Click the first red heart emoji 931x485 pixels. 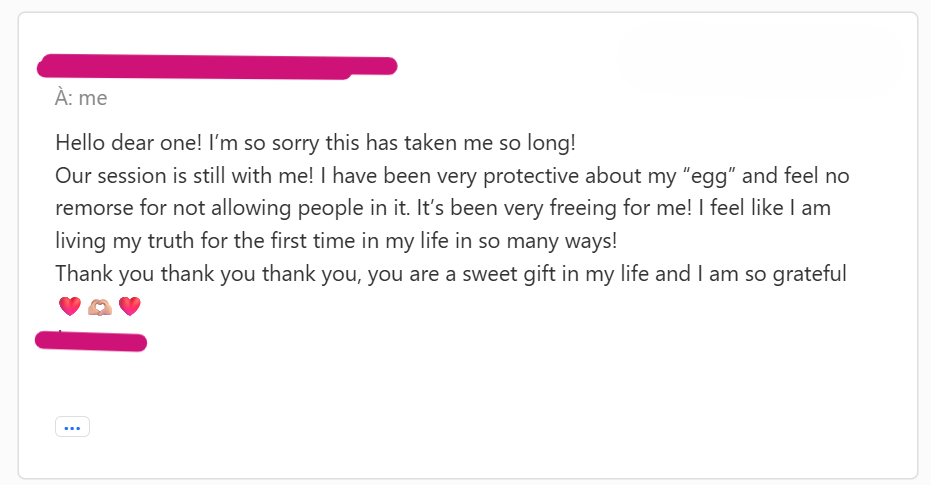(x=69, y=306)
